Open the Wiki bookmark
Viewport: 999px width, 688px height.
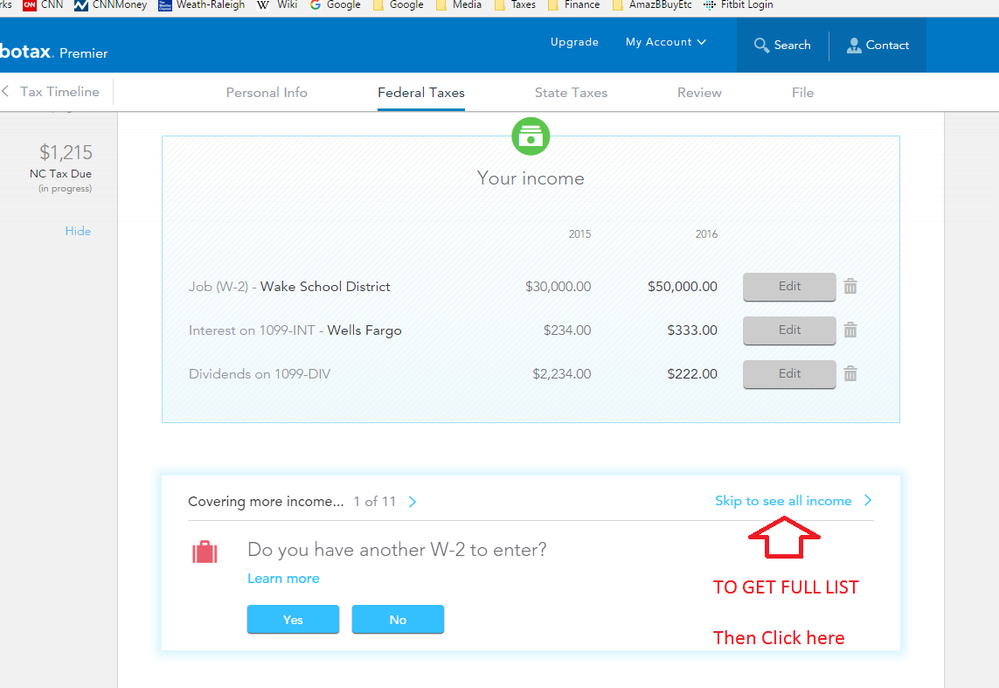point(278,5)
